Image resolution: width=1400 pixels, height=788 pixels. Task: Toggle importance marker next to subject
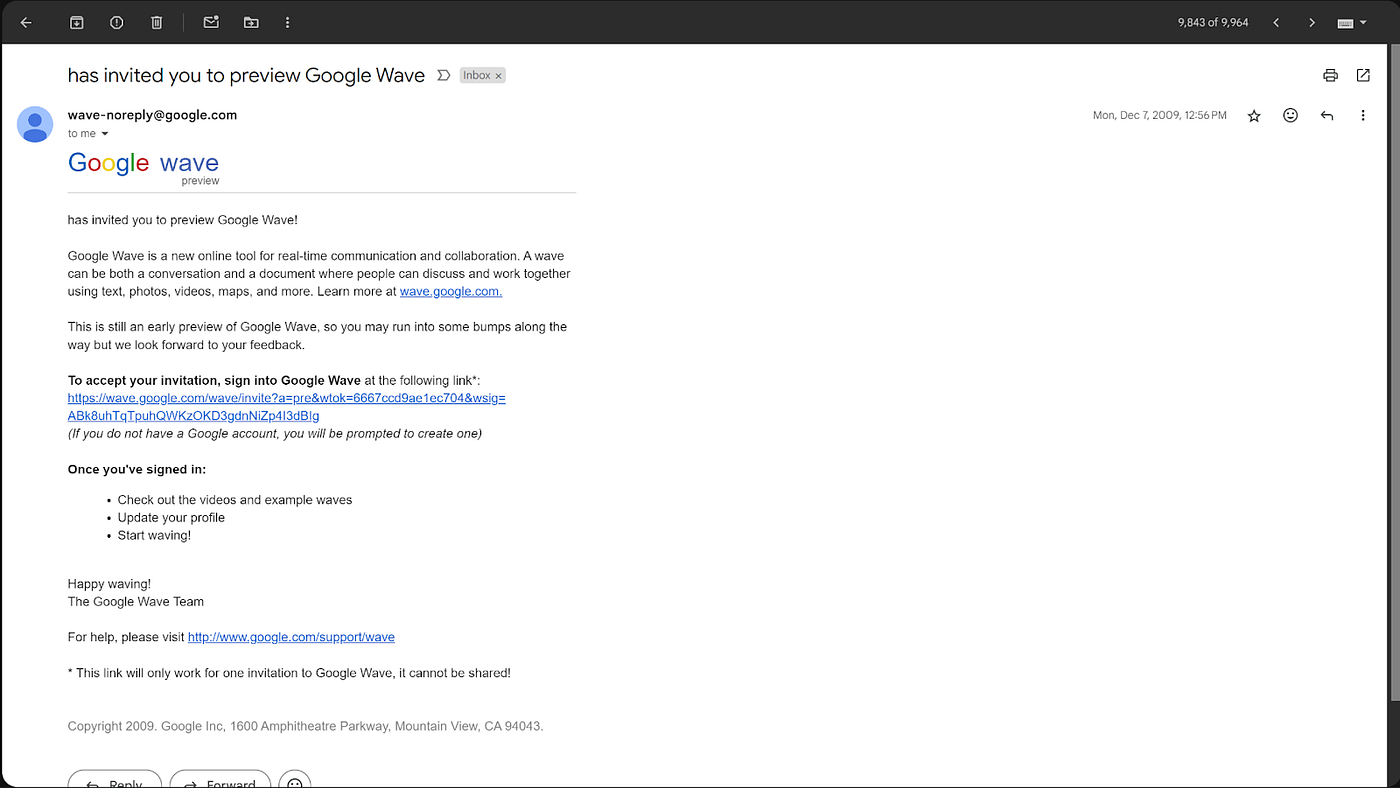click(444, 75)
